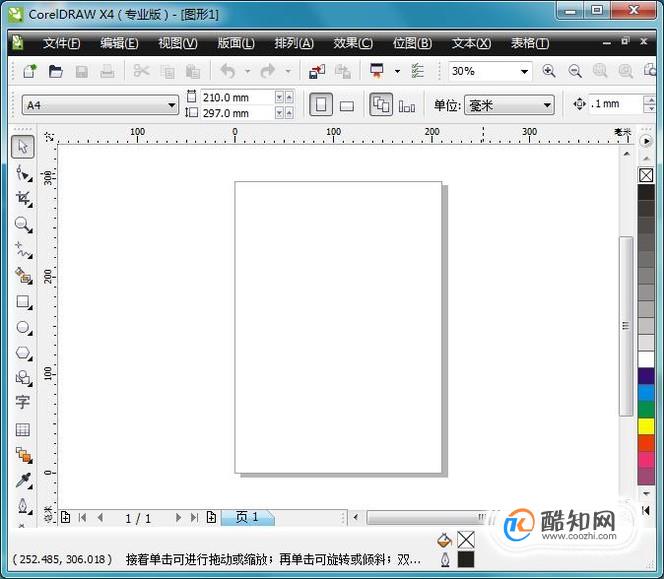Image resolution: width=664 pixels, height=579 pixels.
Task: Select the Freehand curve tool
Action: 23,250
